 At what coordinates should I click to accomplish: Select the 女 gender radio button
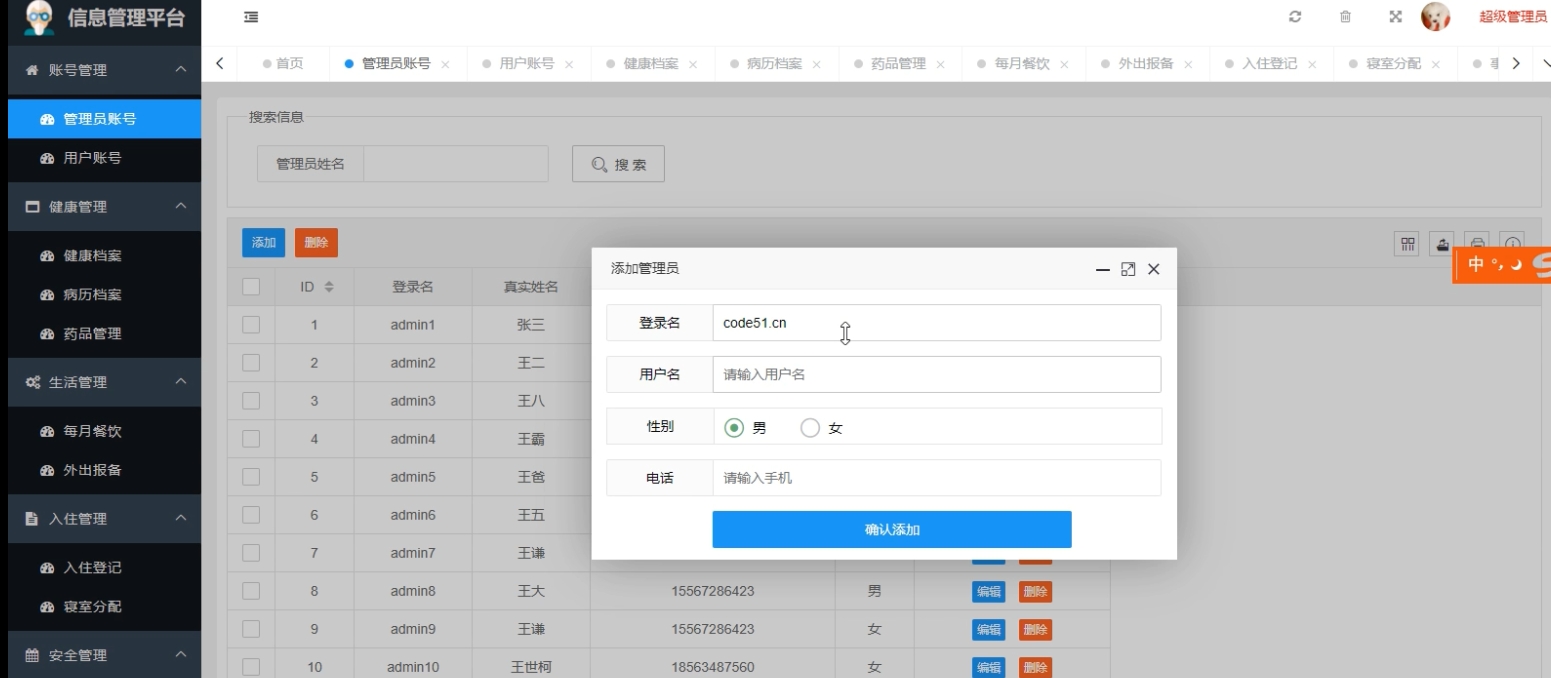point(808,427)
